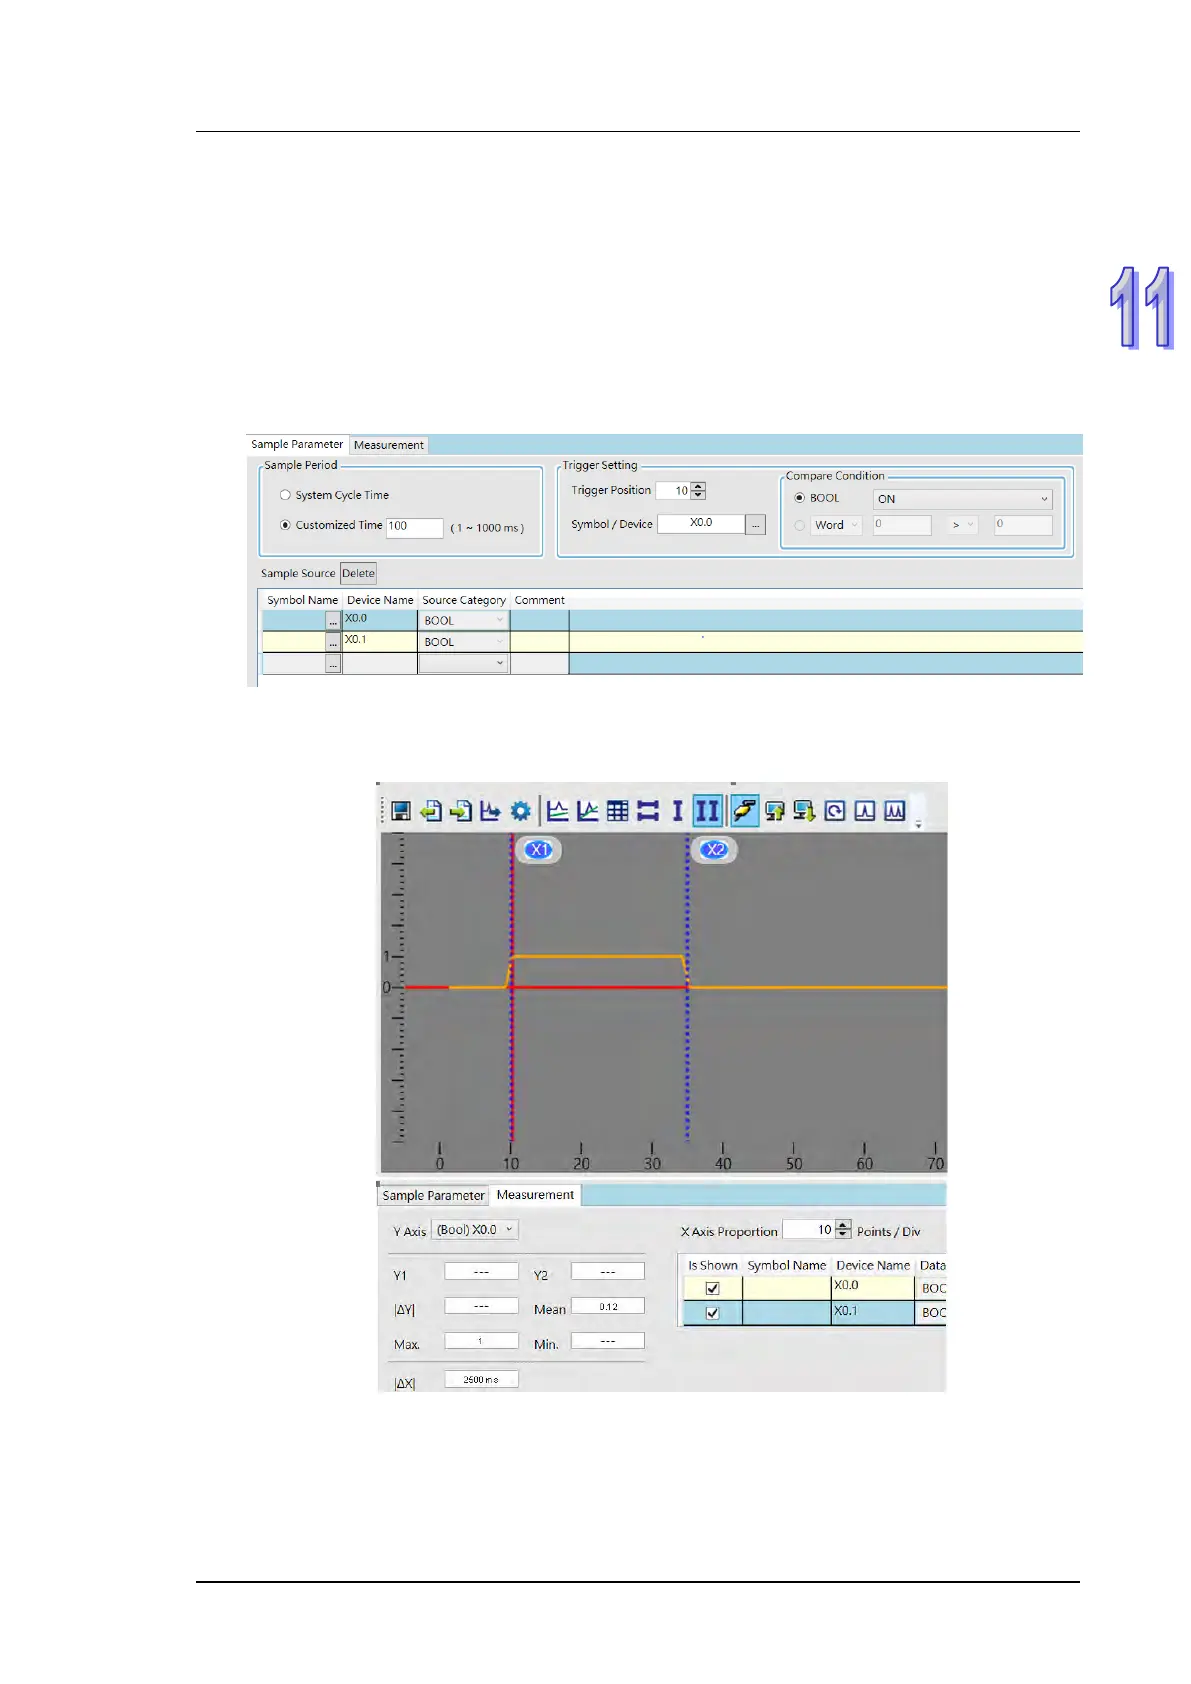
Task: Click the Min. value field
Action: point(608,1341)
